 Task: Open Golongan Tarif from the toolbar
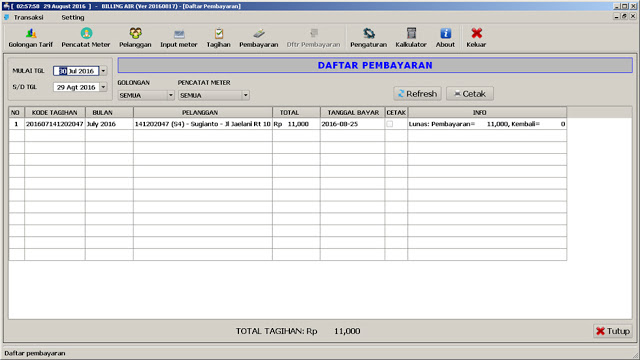click(31, 38)
